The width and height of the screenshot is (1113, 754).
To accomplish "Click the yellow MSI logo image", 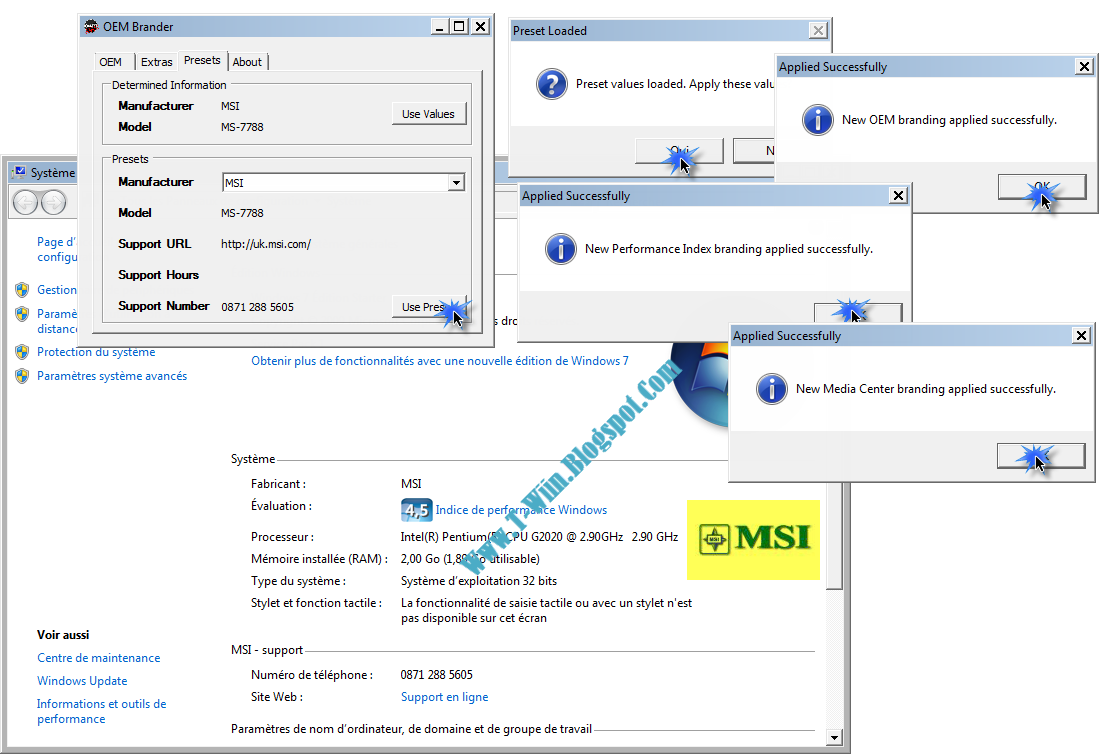I will pos(753,539).
